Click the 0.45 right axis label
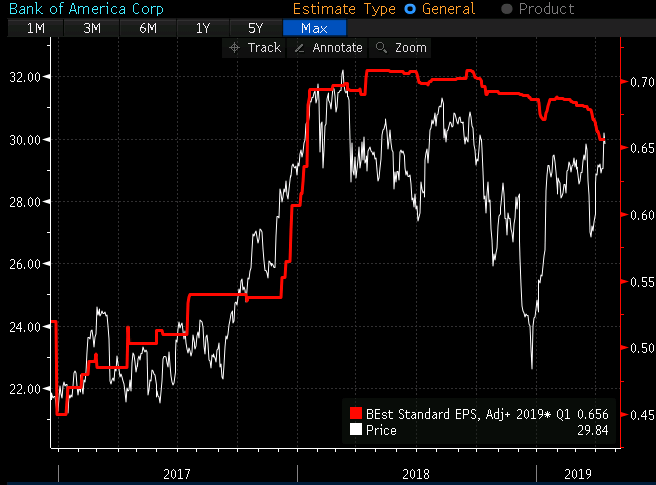 642,415
